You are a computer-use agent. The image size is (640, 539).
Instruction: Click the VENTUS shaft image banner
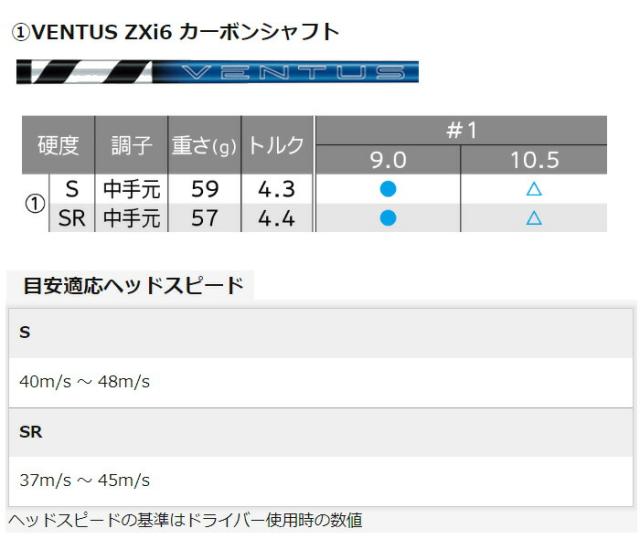(217, 72)
